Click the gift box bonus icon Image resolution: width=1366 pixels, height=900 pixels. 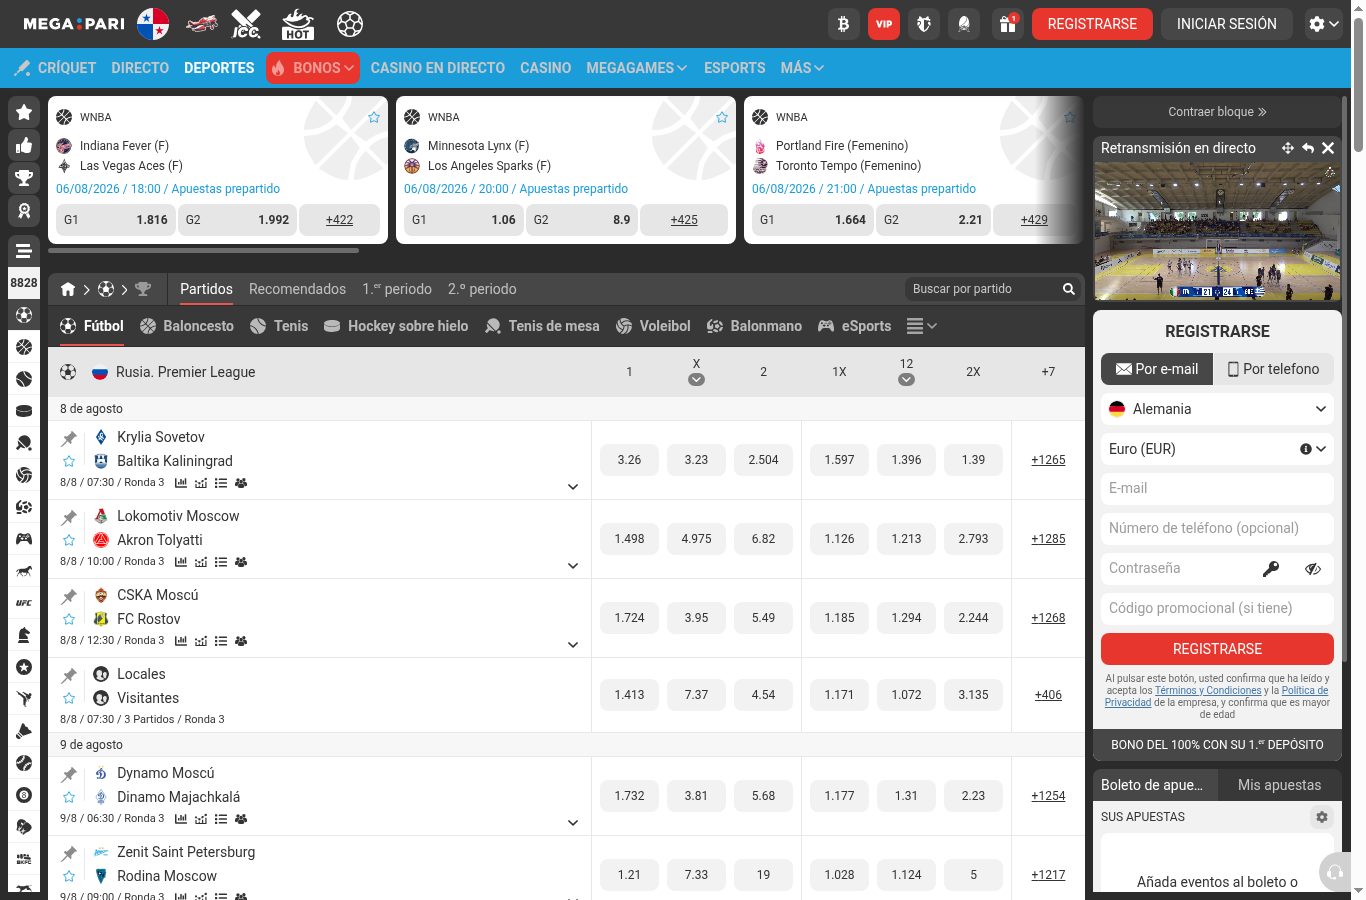coord(1008,24)
